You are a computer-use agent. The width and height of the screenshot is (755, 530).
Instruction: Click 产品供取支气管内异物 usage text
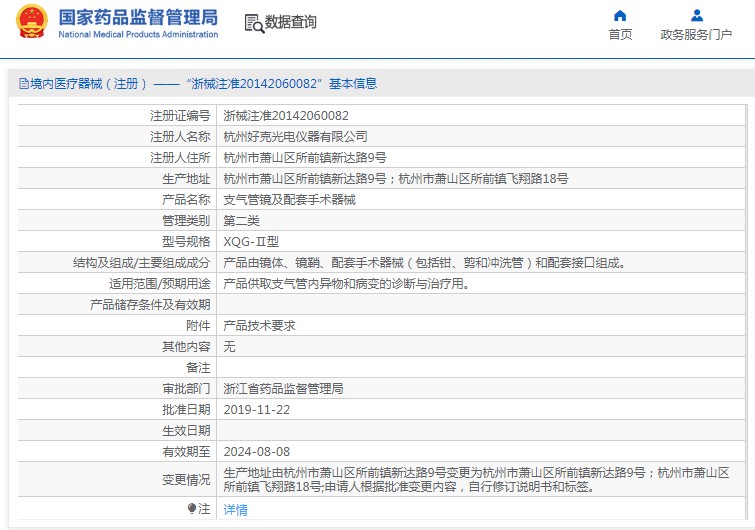pyautogui.click(x=346, y=284)
